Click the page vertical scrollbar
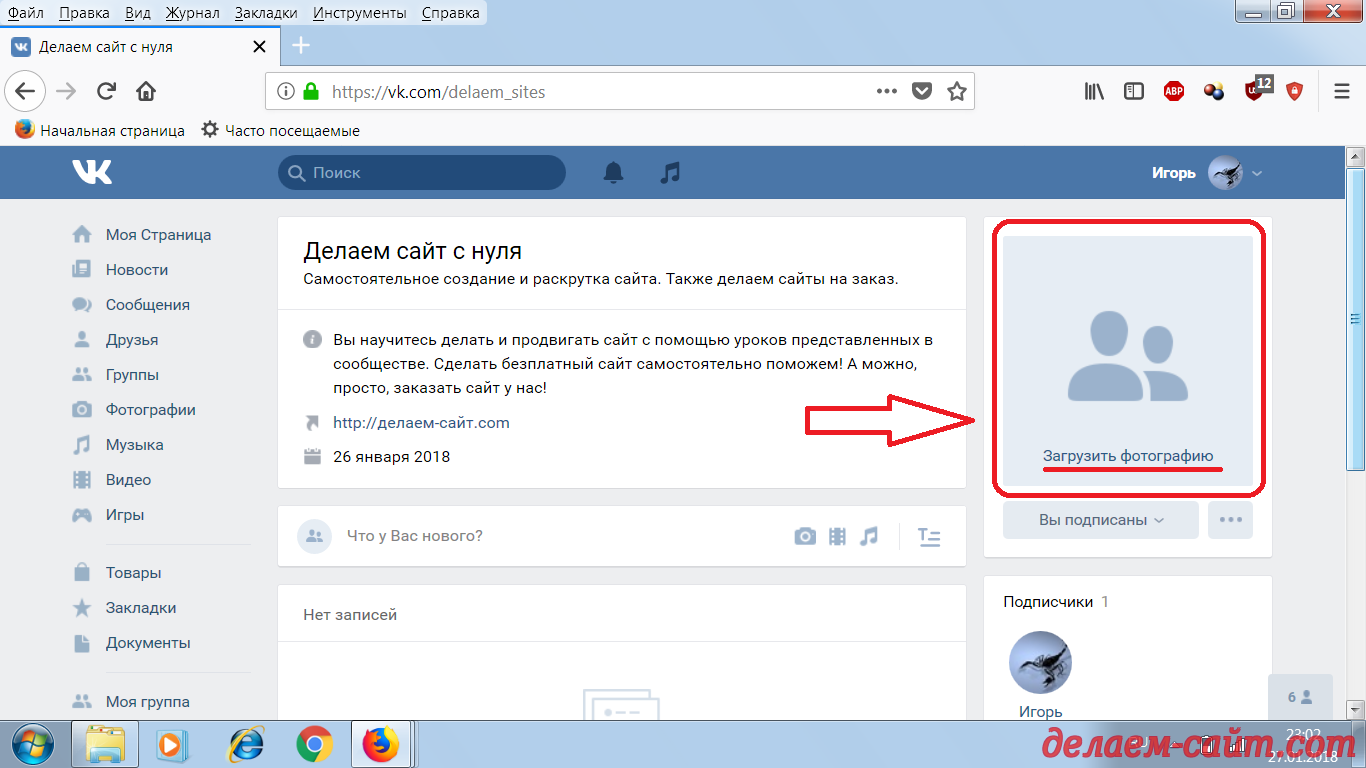Image resolution: width=1366 pixels, height=768 pixels. [1356, 320]
